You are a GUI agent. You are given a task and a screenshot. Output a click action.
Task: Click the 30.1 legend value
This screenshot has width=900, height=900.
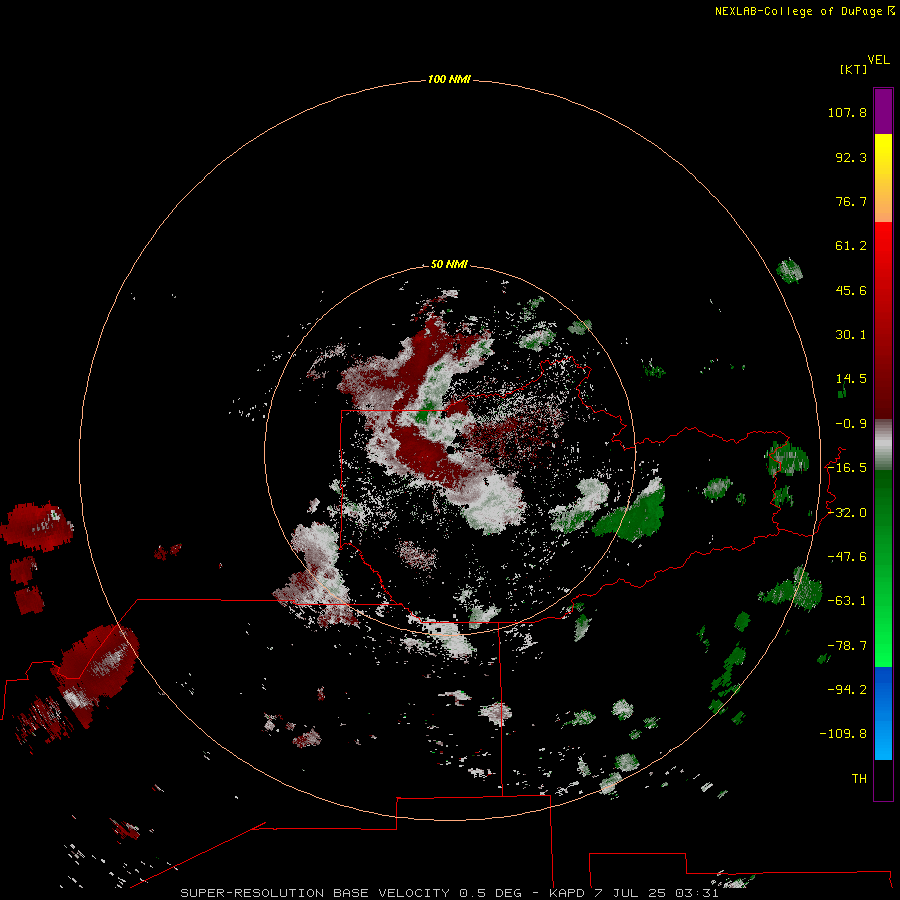pos(851,335)
